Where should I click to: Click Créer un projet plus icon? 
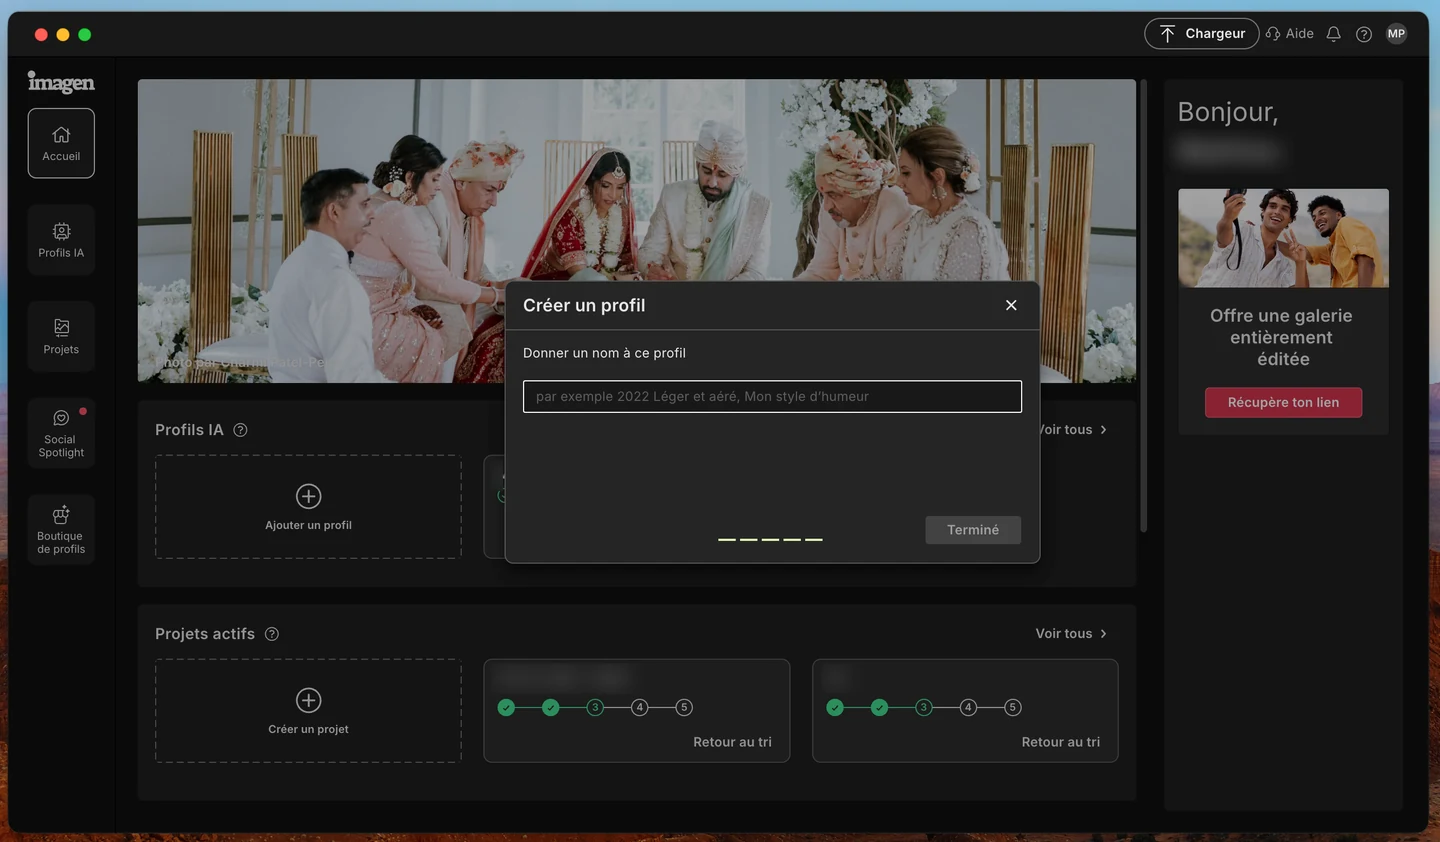click(x=308, y=700)
